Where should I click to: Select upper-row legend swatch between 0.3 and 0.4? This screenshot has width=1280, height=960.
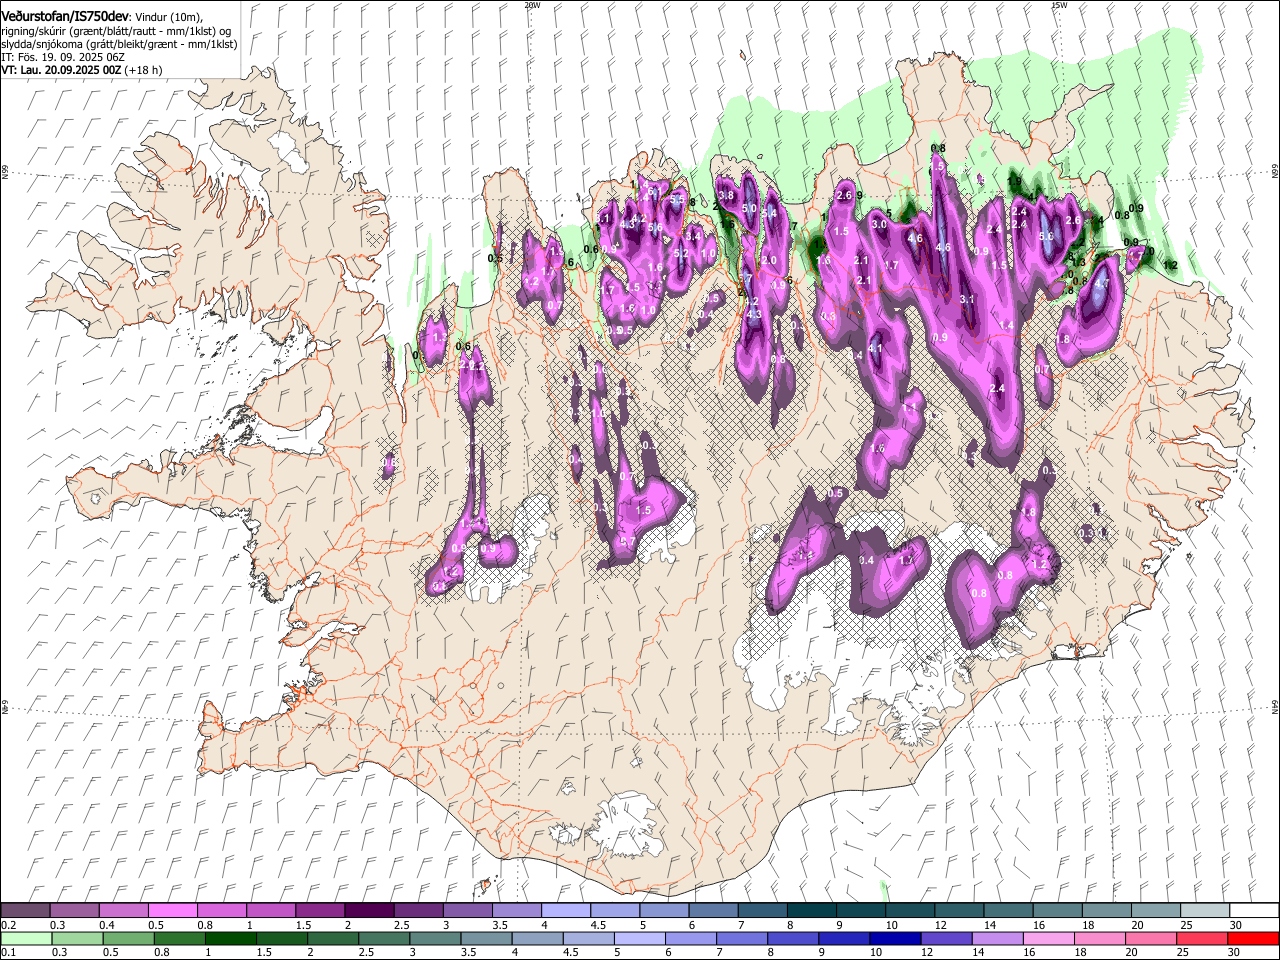[x=75, y=911]
